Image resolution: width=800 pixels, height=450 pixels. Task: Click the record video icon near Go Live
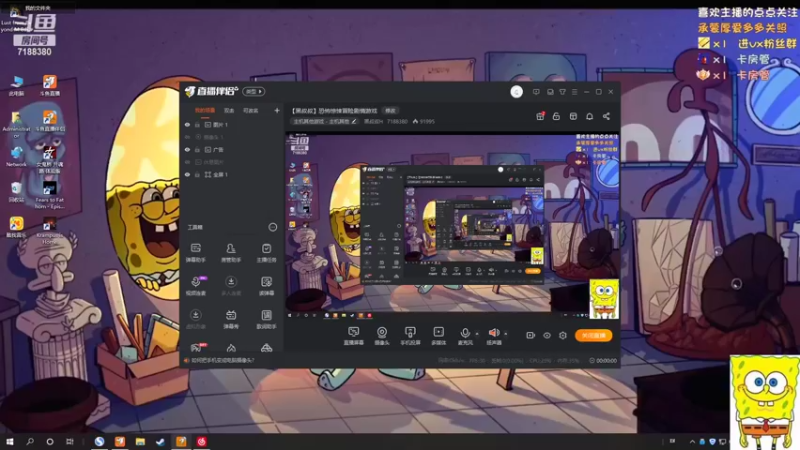click(x=531, y=335)
